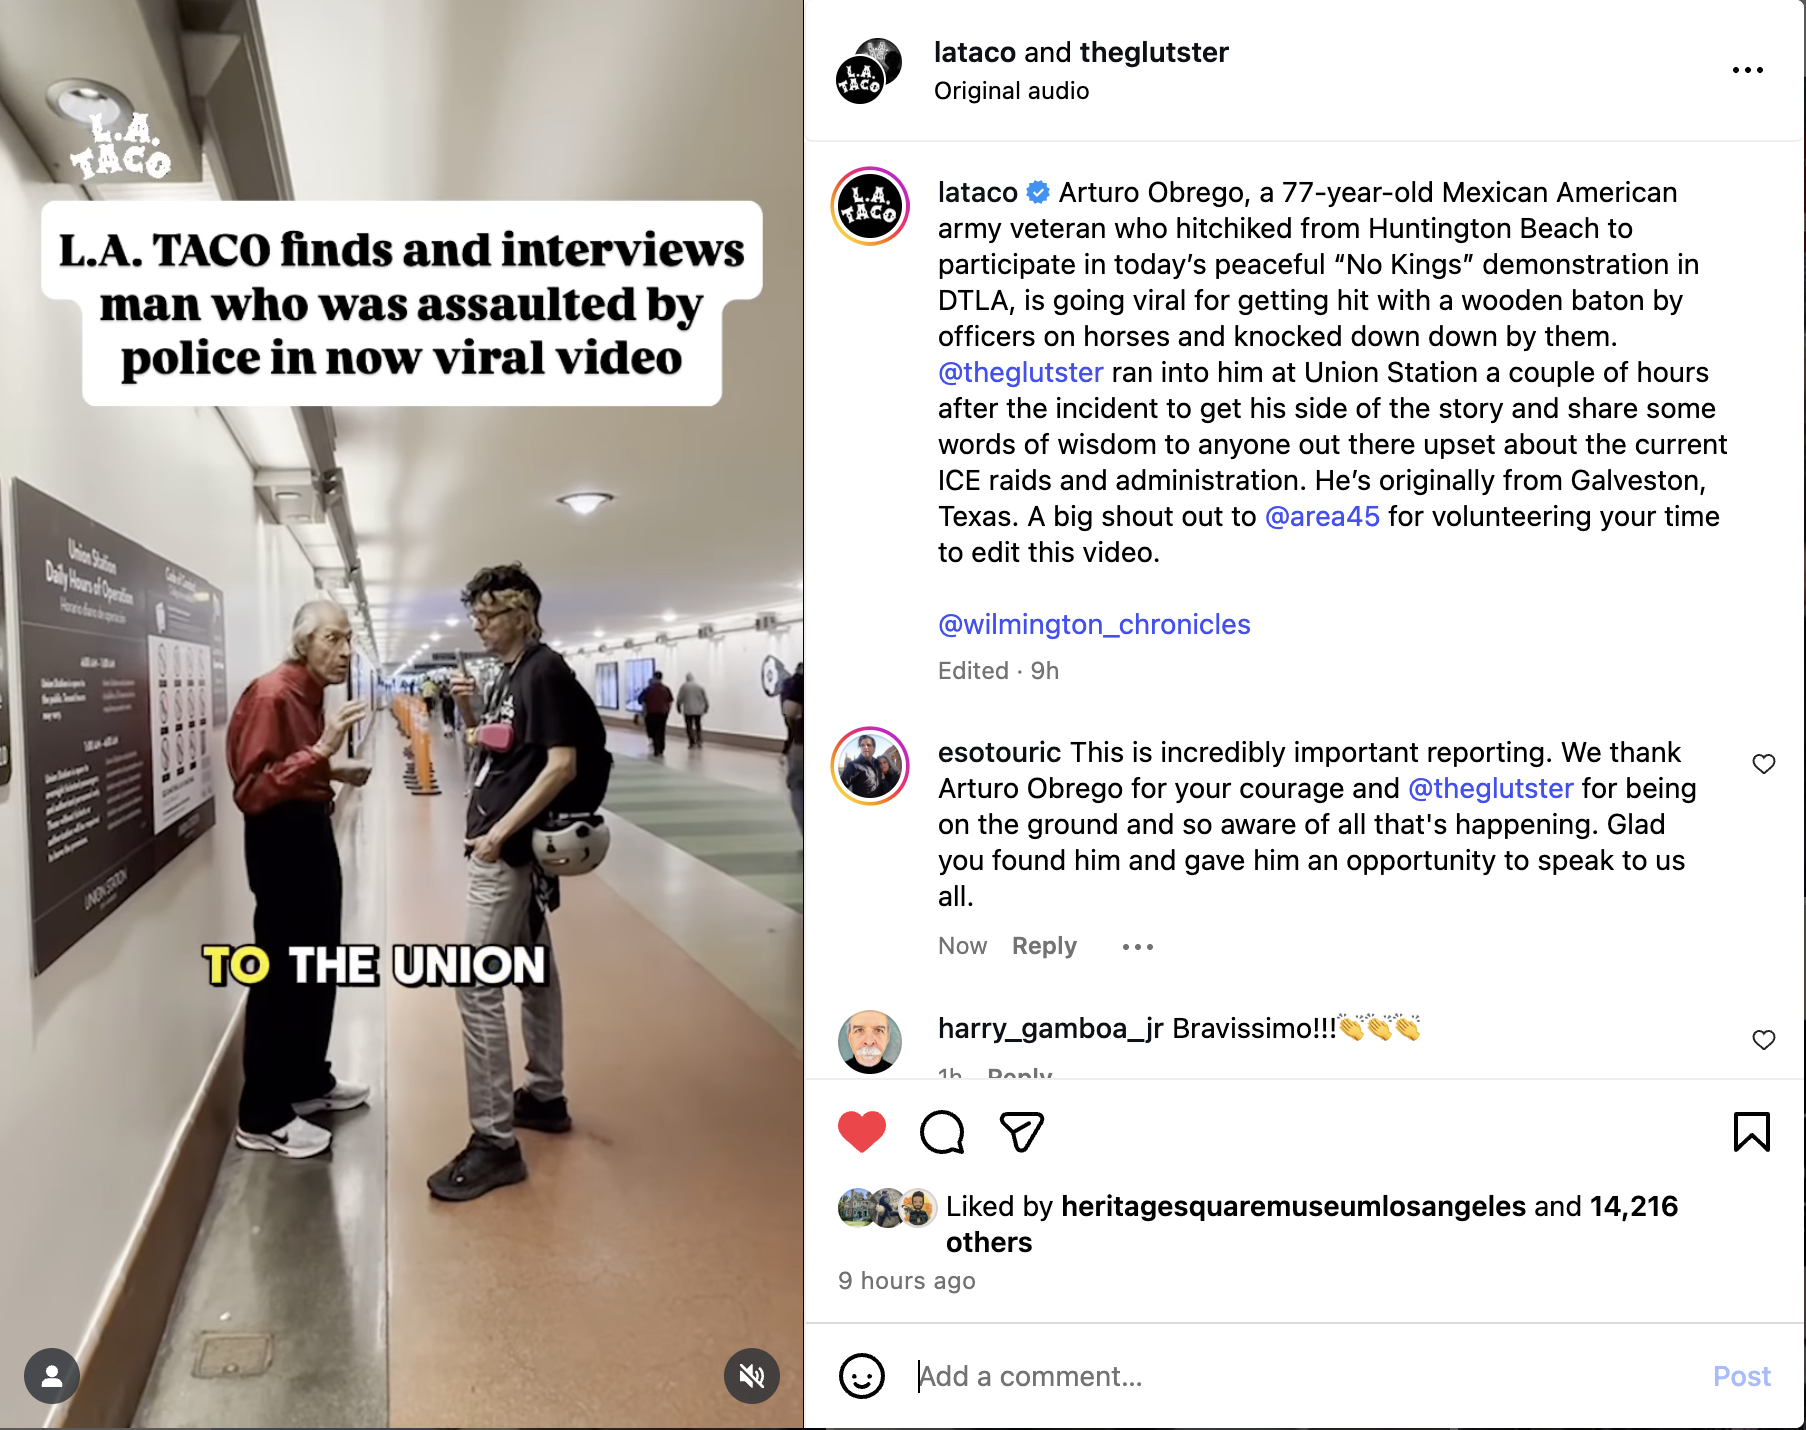1806x1430 pixels.
Task: Unmute the video with the speaker icon
Action: [x=752, y=1376]
